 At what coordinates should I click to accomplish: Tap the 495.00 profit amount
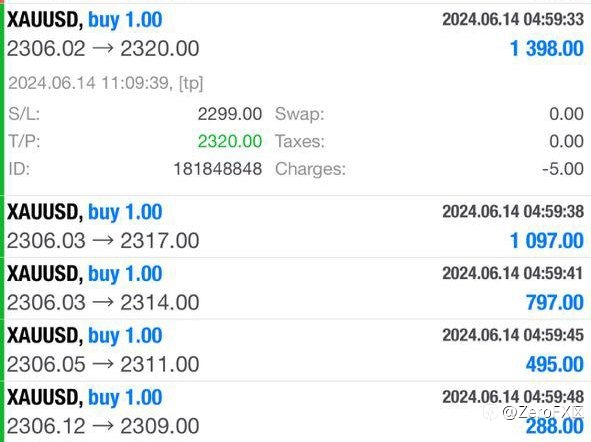(x=555, y=364)
